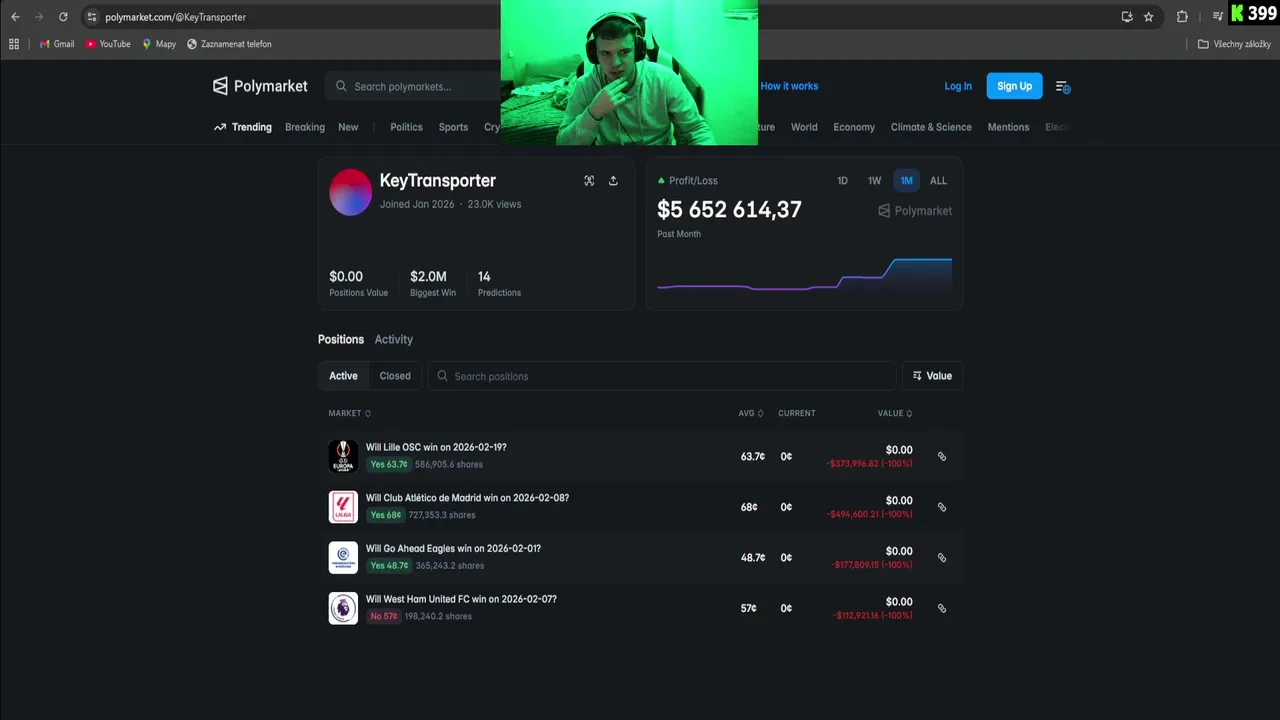
Task: Open Mapy bookmark
Action: click(x=159, y=44)
